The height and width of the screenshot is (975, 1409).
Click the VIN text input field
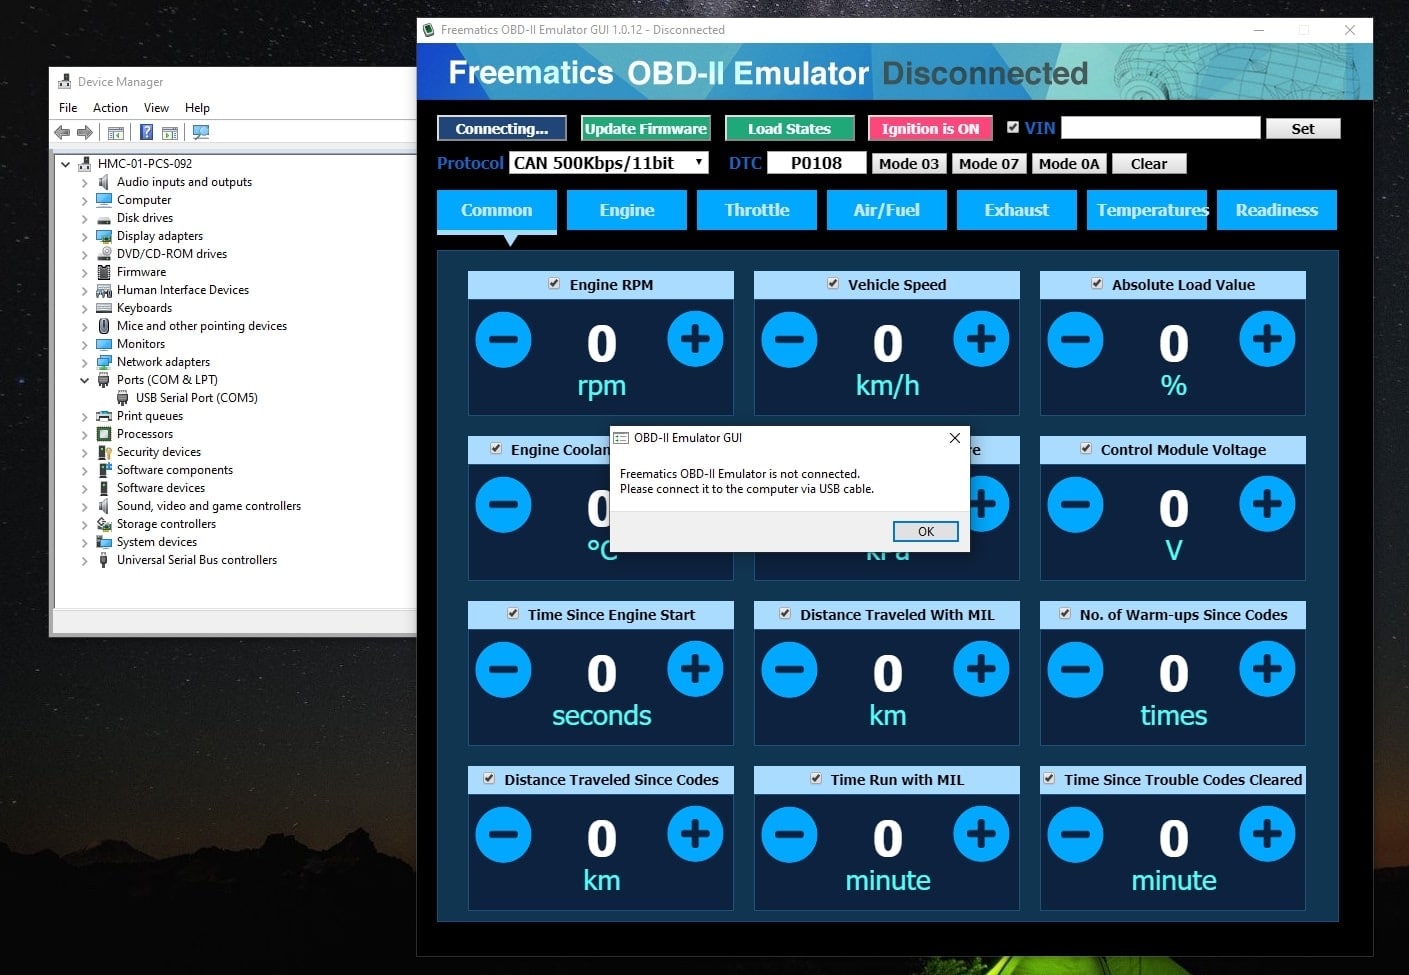[x=1160, y=128]
